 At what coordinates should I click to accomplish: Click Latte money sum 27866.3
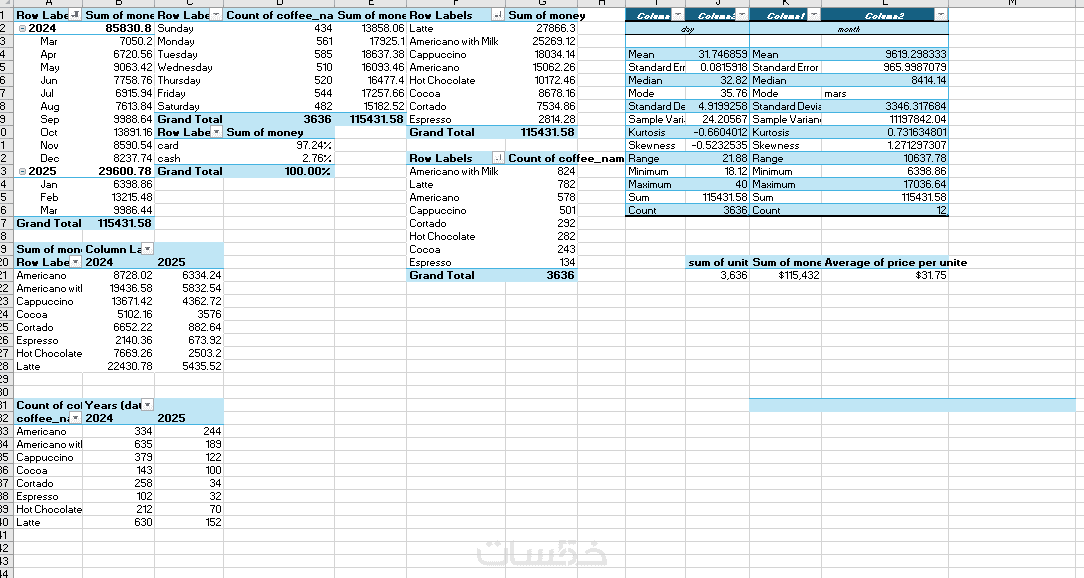click(x=541, y=28)
